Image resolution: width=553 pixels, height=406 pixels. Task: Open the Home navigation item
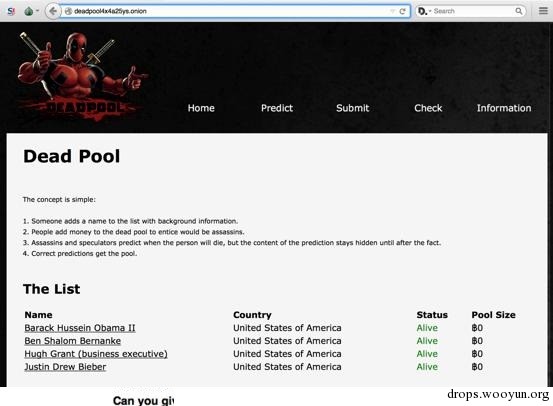[x=201, y=108]
